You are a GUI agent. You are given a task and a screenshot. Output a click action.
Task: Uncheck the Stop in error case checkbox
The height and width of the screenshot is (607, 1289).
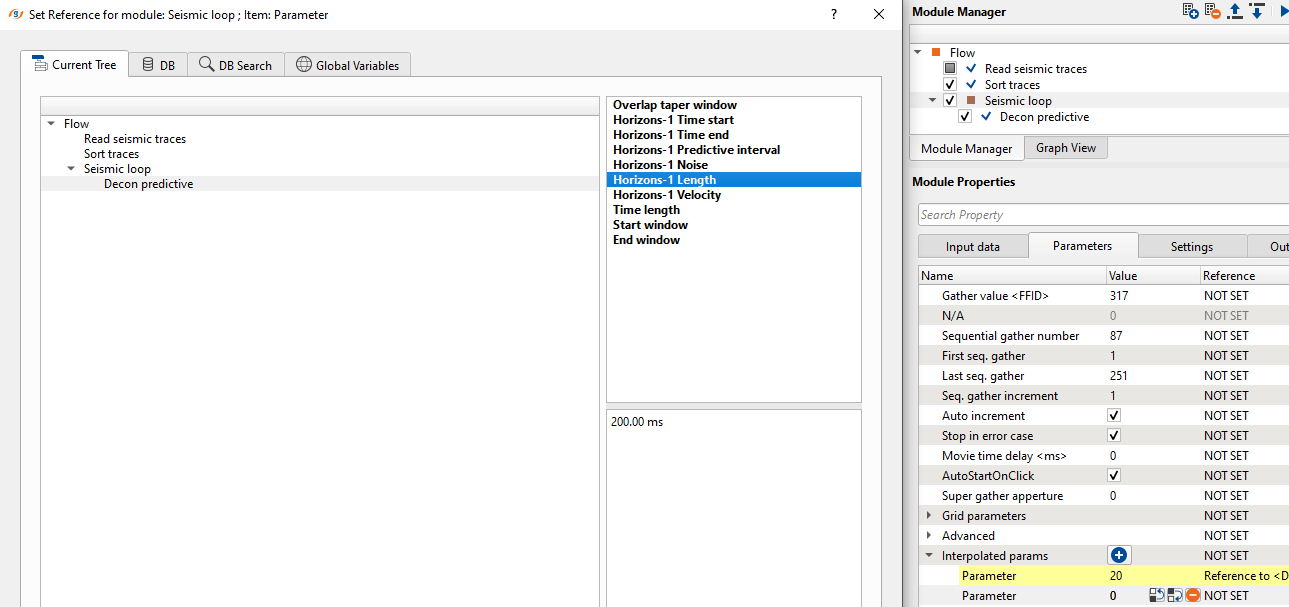pos(1114,435)
